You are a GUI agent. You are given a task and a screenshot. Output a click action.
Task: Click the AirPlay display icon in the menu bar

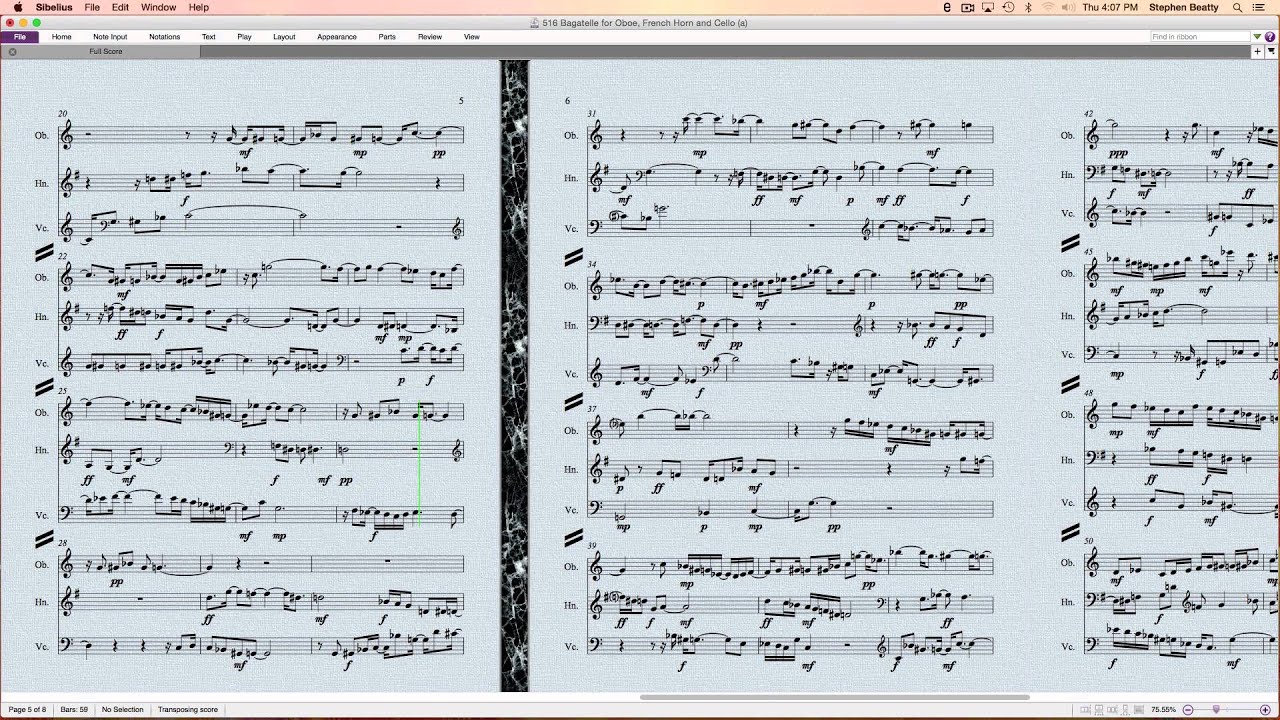pyautogui.click(x=988, y=8)
